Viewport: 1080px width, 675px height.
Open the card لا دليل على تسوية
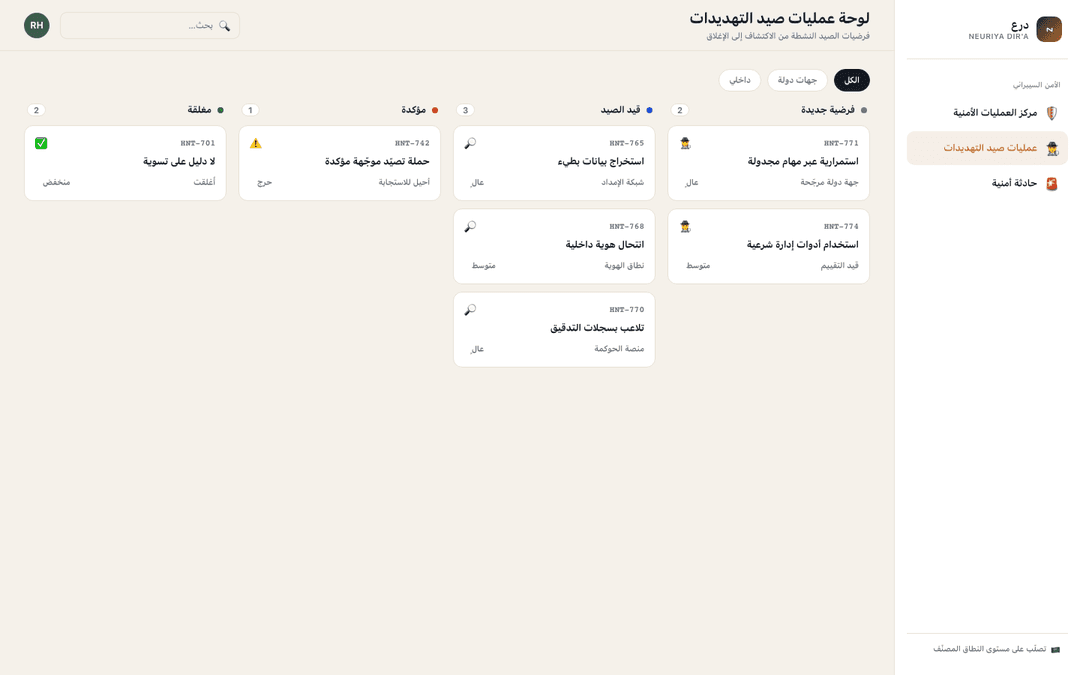(125, 163)
